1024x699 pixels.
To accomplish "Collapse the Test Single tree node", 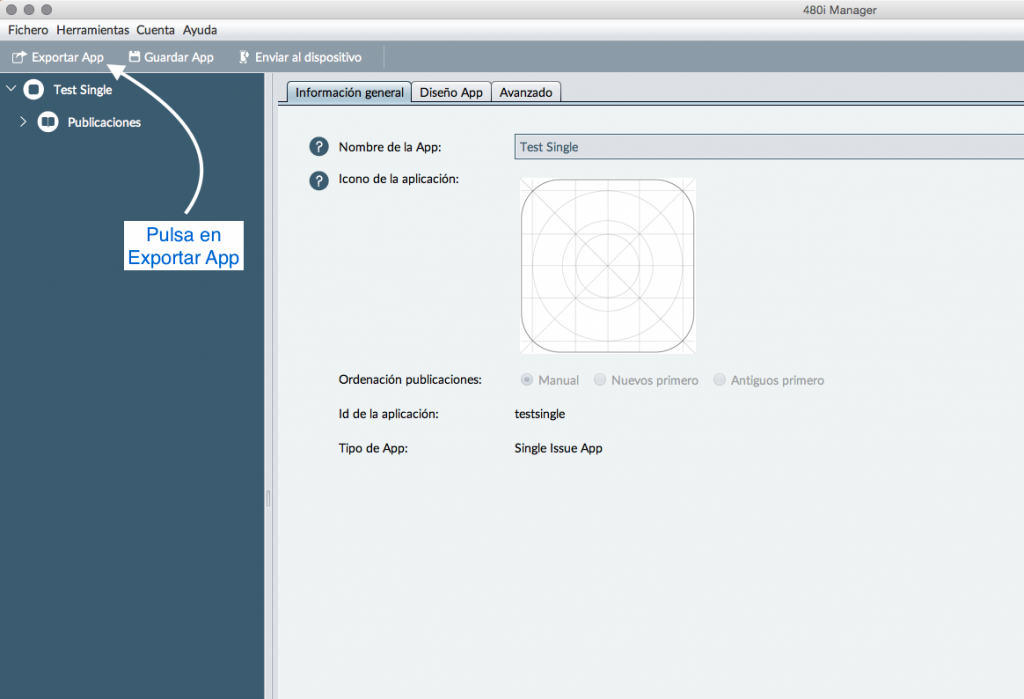I will pyautogui.click(x=11, y=90).
